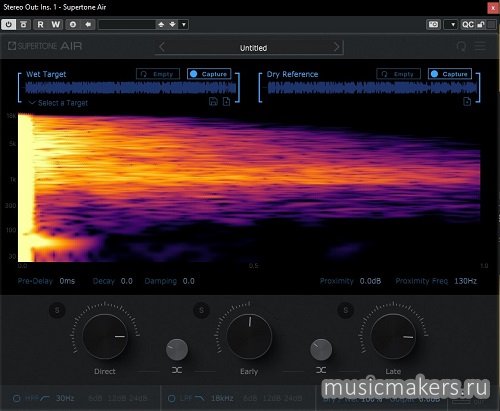This screenshot has height=411, width=500.
Task: Click the reverb spectrogram display
Action: [249, 188]
